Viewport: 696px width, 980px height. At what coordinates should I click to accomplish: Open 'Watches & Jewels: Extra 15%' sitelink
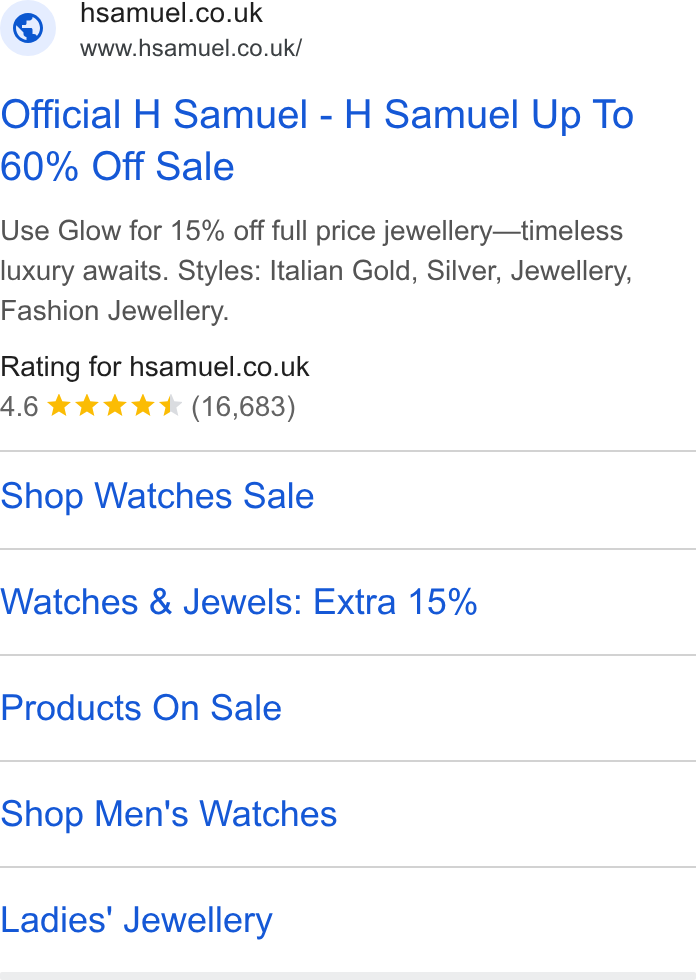tap(239, 602)
